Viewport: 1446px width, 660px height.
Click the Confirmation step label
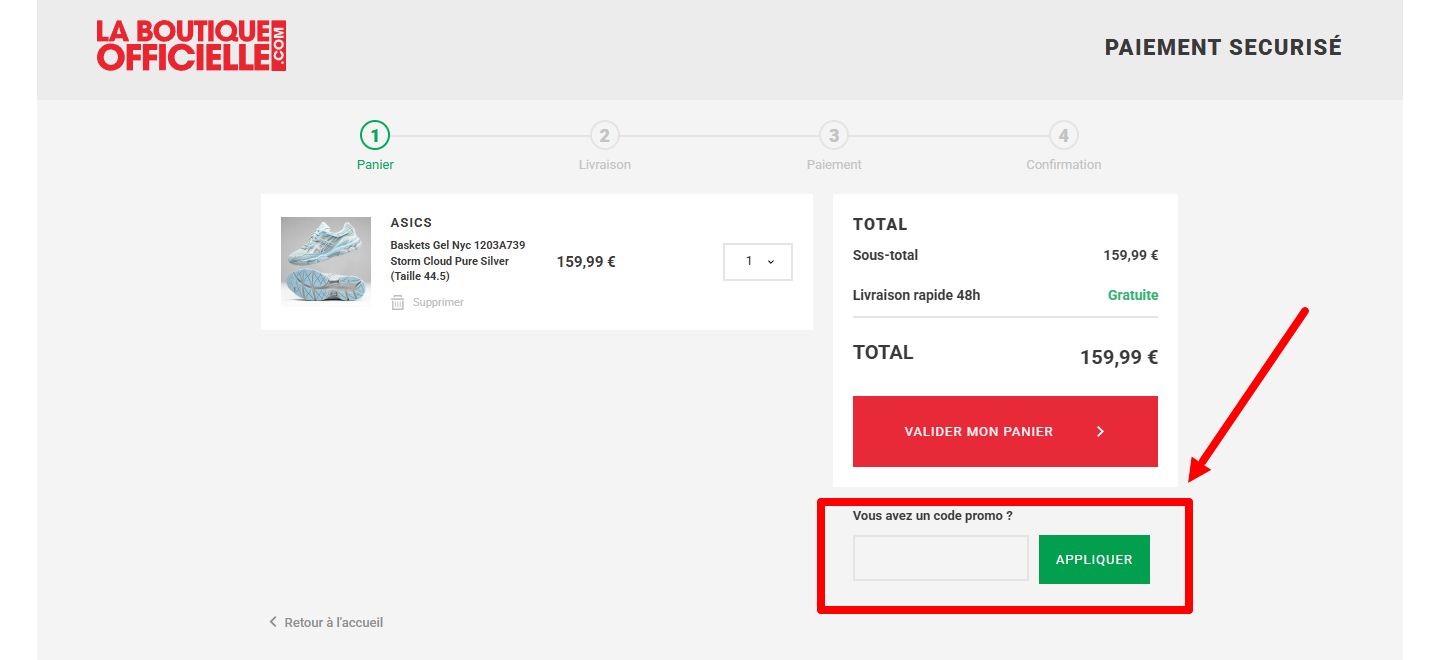click(1063, 164)
